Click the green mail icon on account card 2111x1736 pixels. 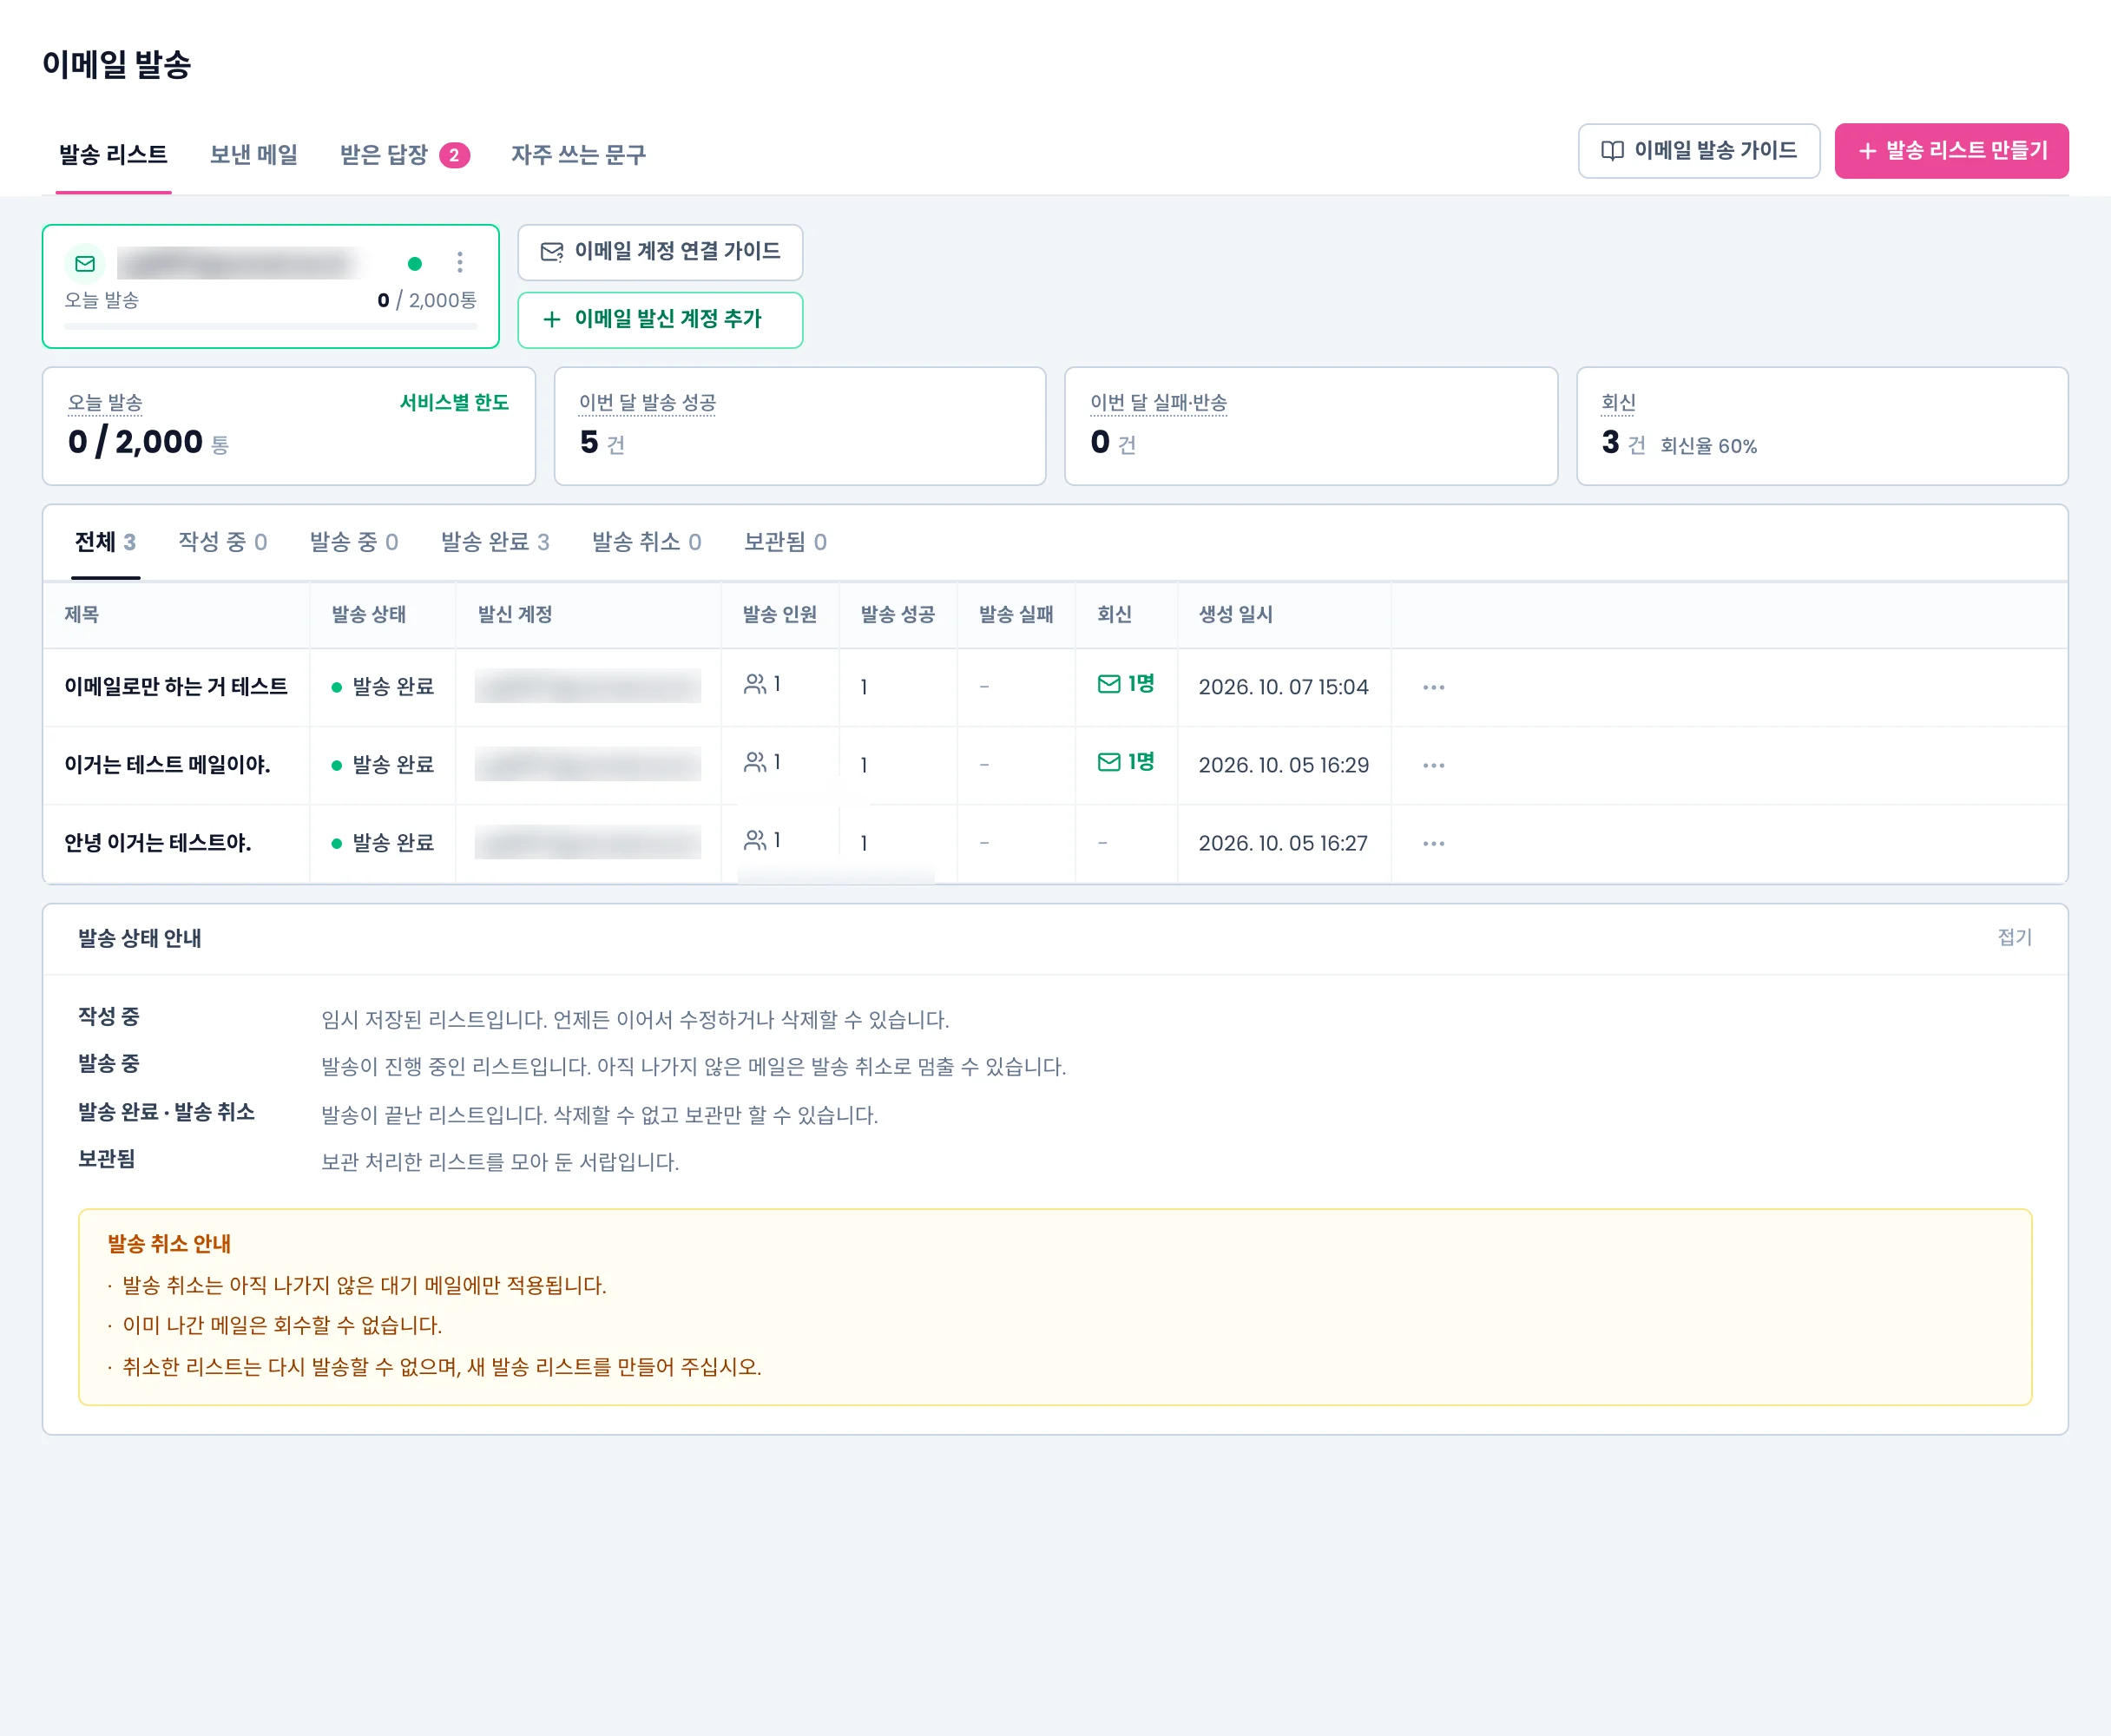pos(85,264)
